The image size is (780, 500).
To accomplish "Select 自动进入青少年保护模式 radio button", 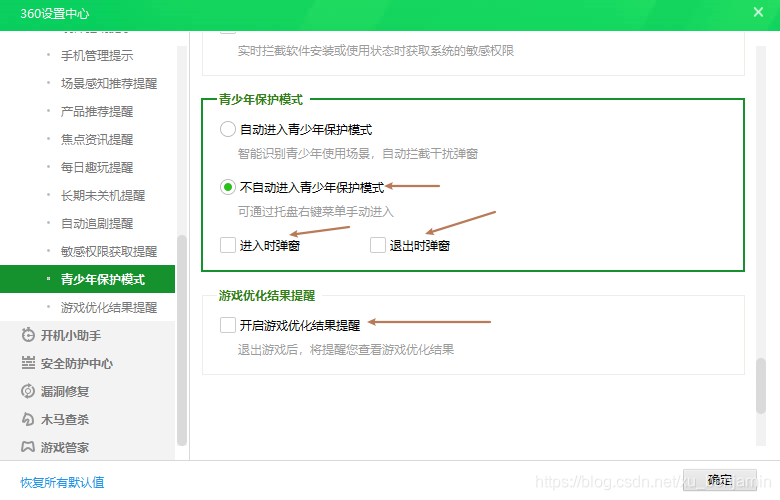I will (x=227, y=129).
